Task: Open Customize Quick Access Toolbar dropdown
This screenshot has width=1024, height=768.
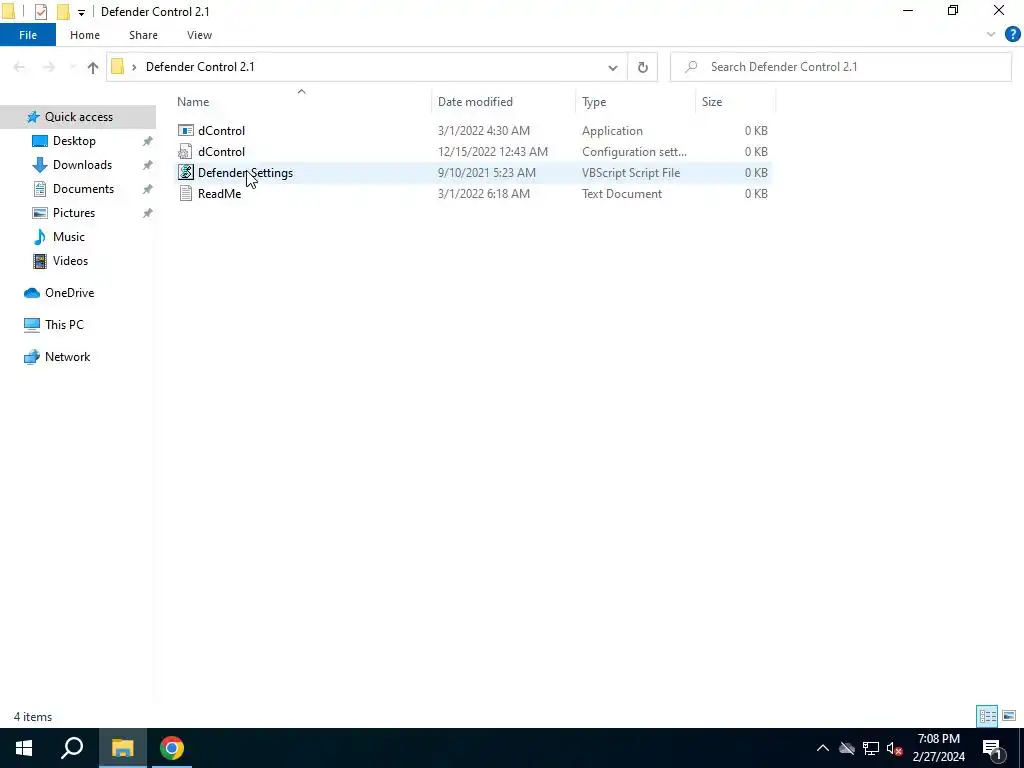Action: [81, 12]
